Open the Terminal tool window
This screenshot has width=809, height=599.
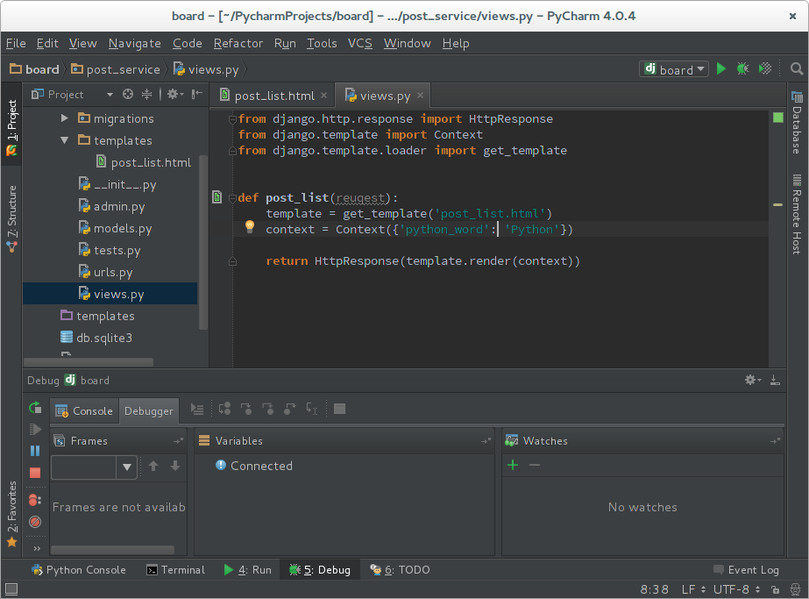click(175, 570)
